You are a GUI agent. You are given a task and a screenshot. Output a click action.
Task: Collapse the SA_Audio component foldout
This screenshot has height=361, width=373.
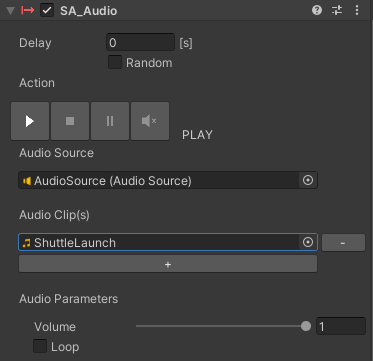[11, 11]
